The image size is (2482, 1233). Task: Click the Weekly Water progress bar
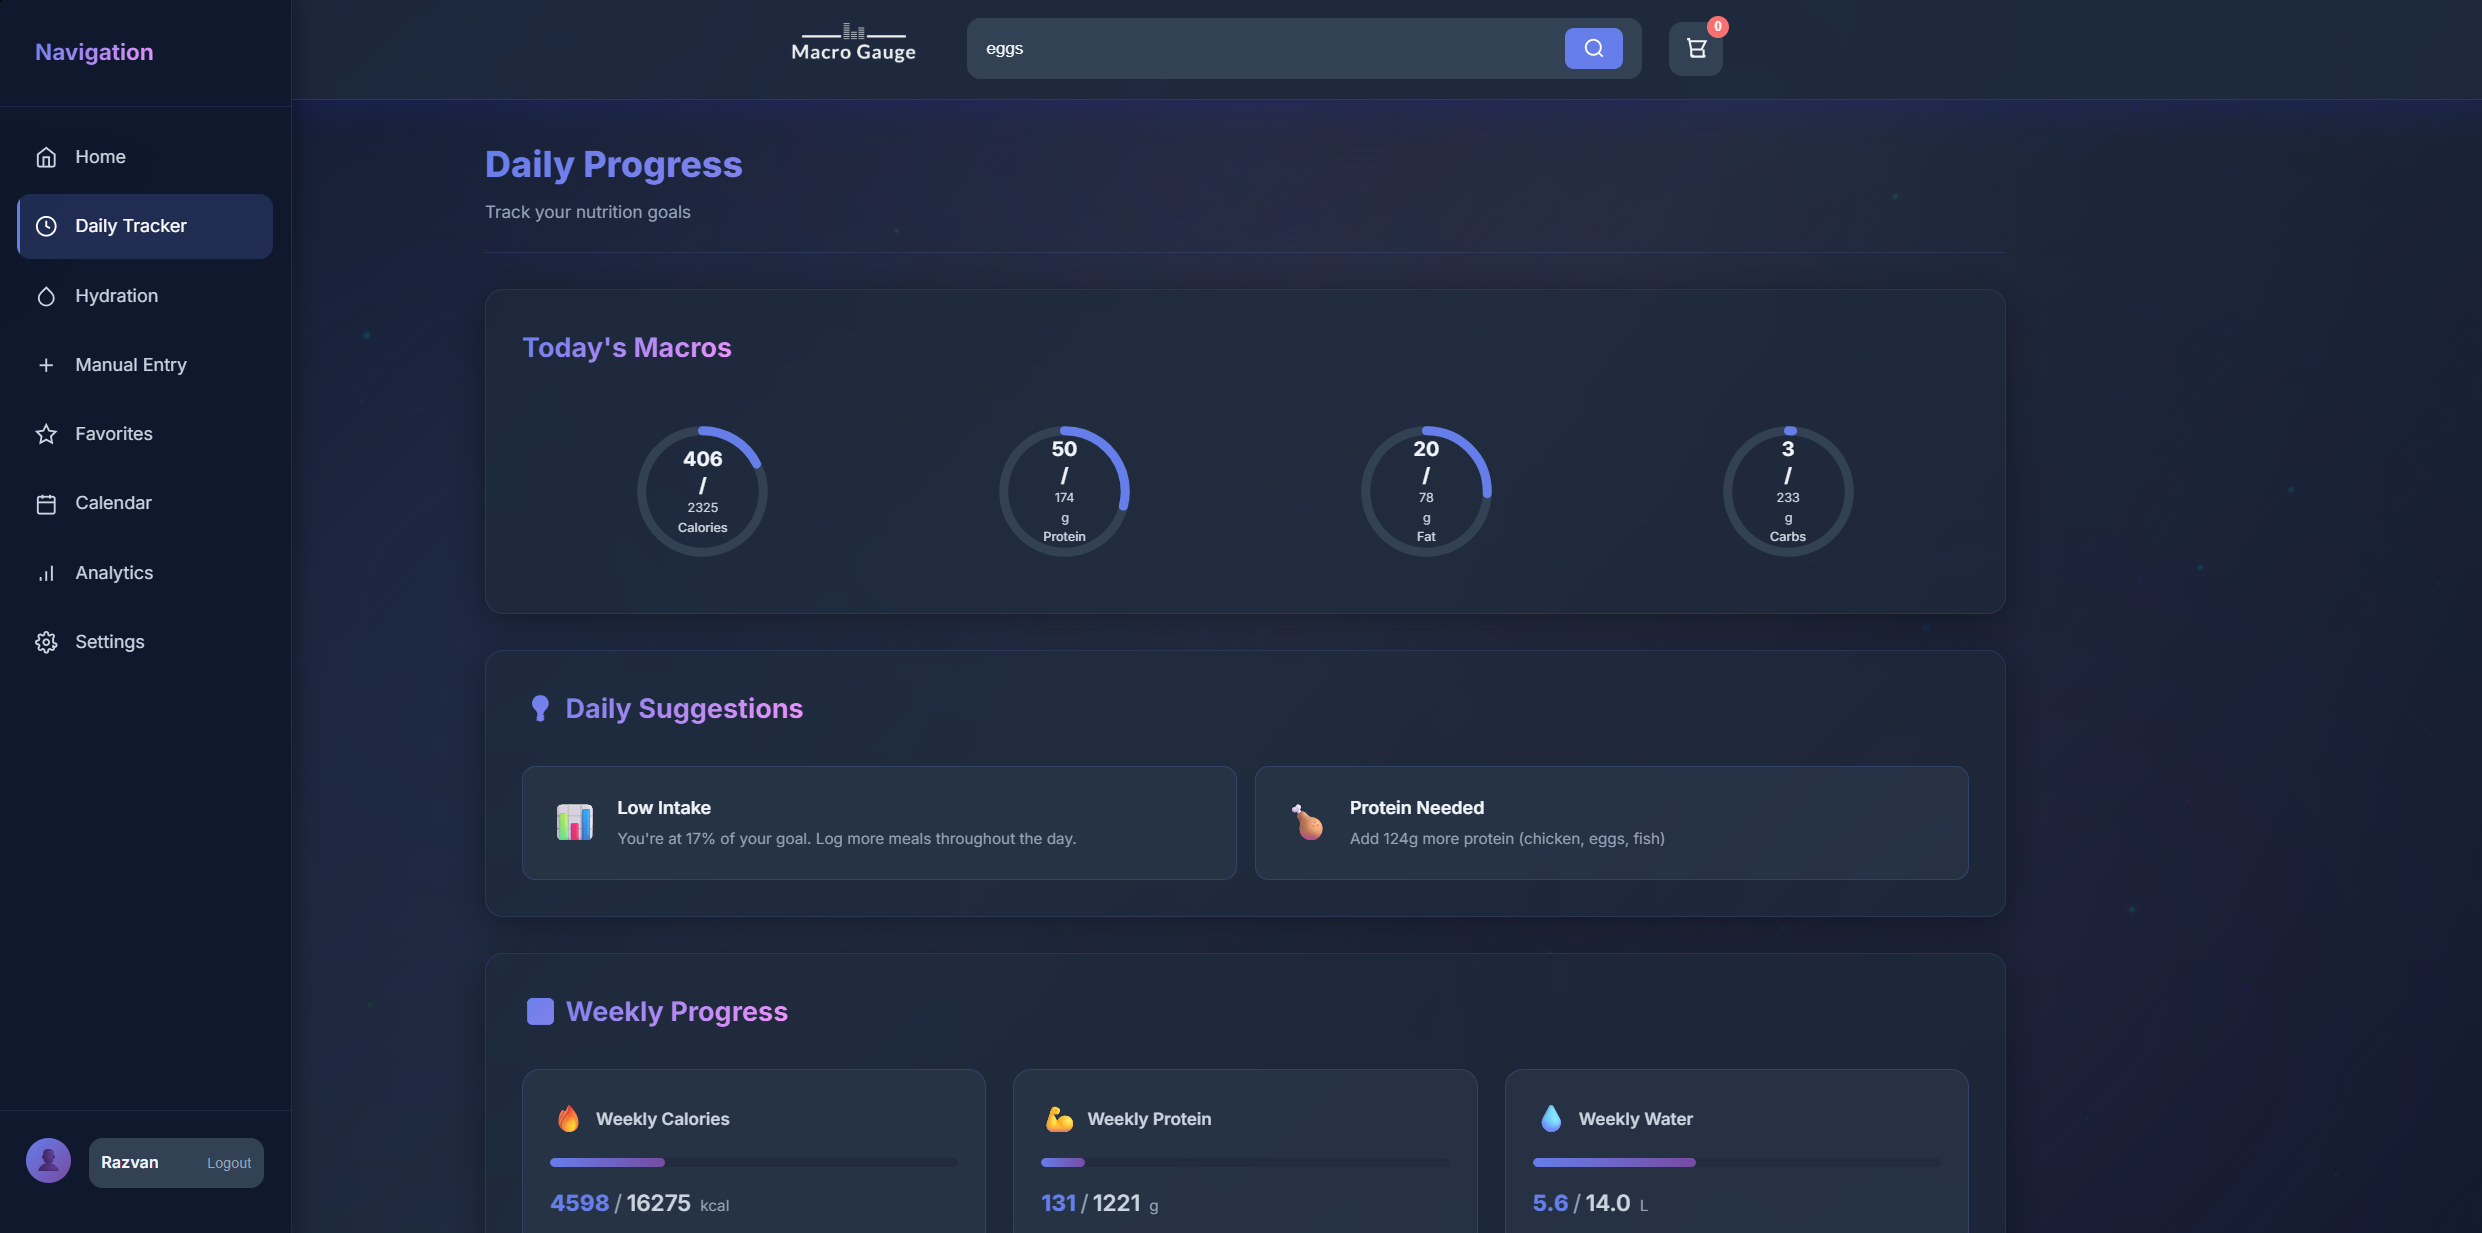(1735, 1162)
